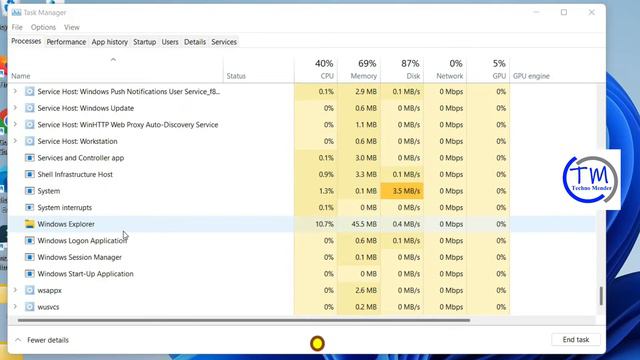Click the End task button
640x360 pixels.
[x=576, y=340]
